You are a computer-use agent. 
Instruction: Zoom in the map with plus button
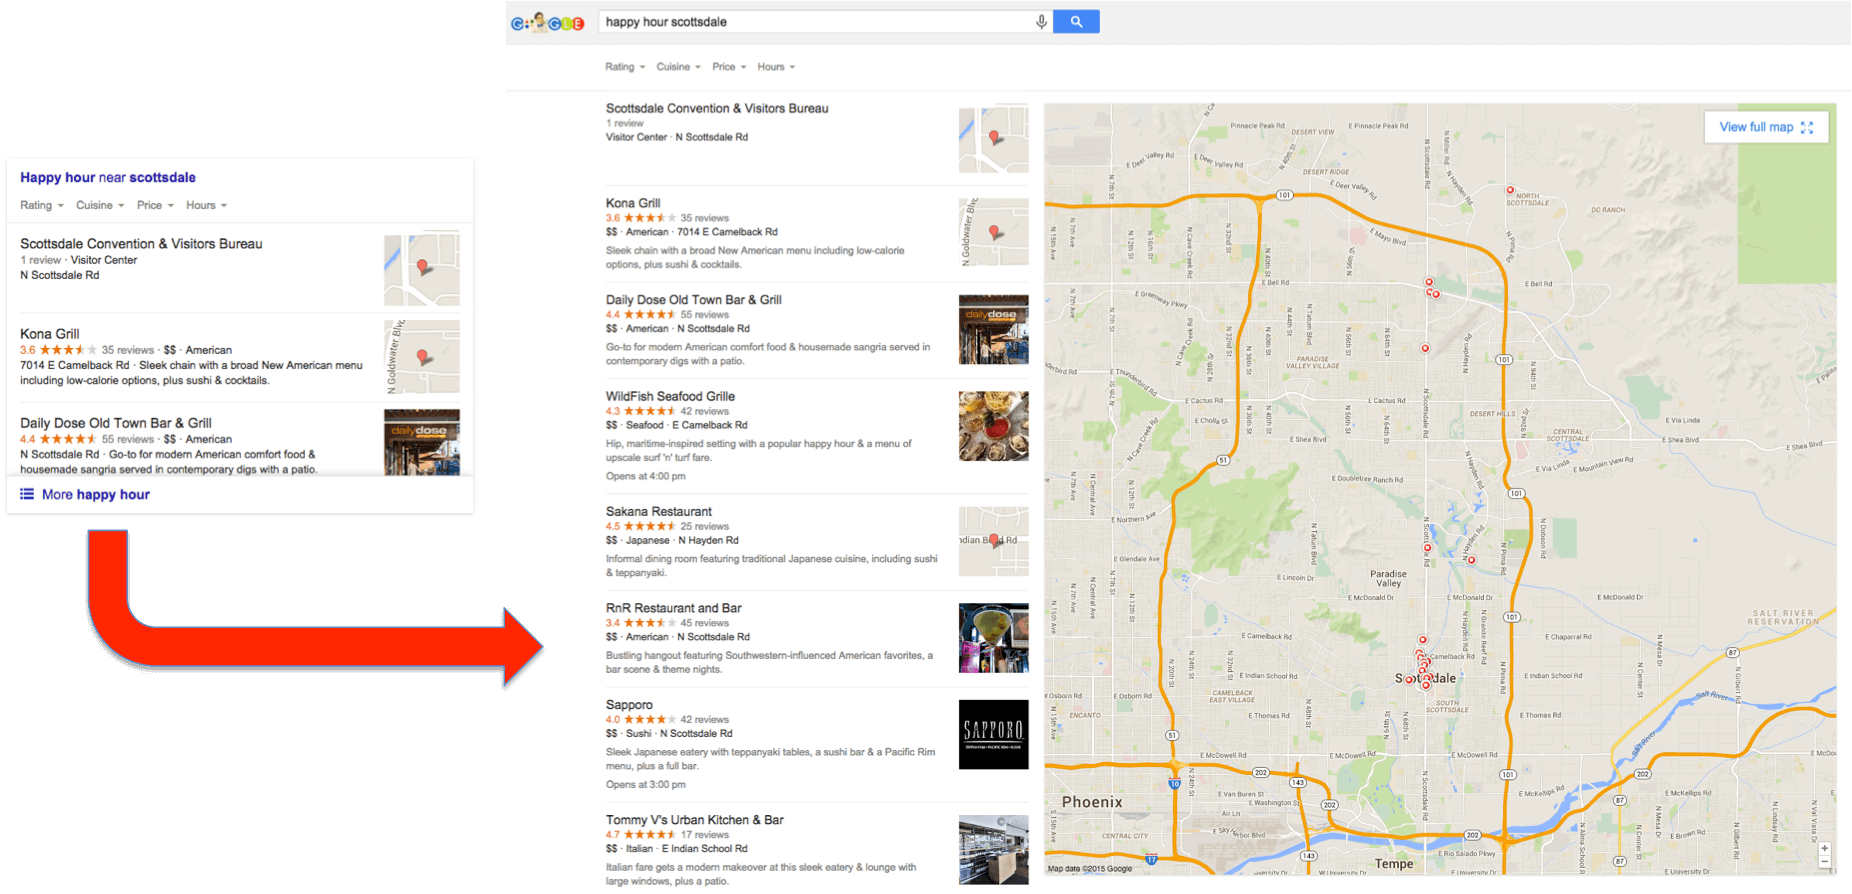coord(1824,848)
